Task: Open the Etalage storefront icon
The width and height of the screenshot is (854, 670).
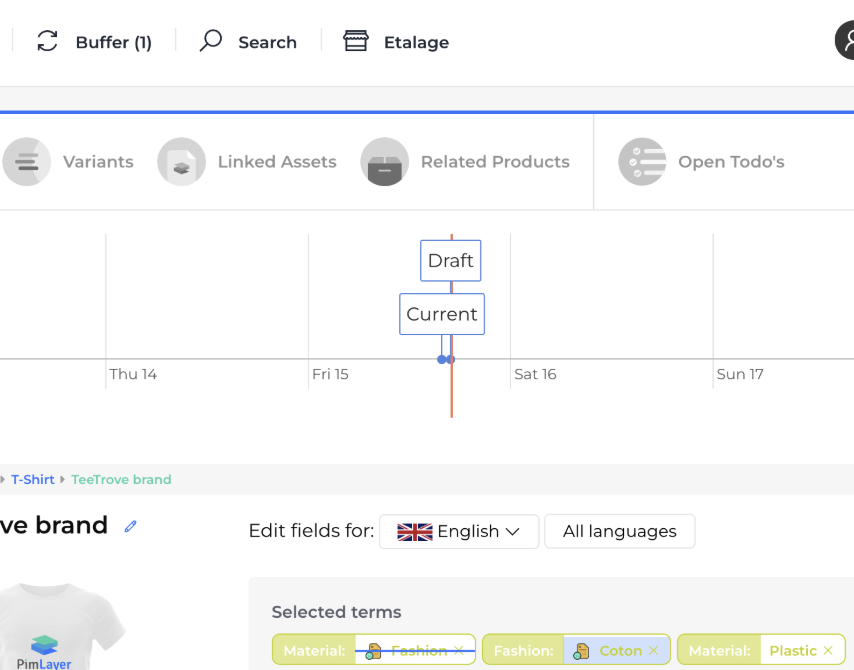Action: click(x=356, y=42)
